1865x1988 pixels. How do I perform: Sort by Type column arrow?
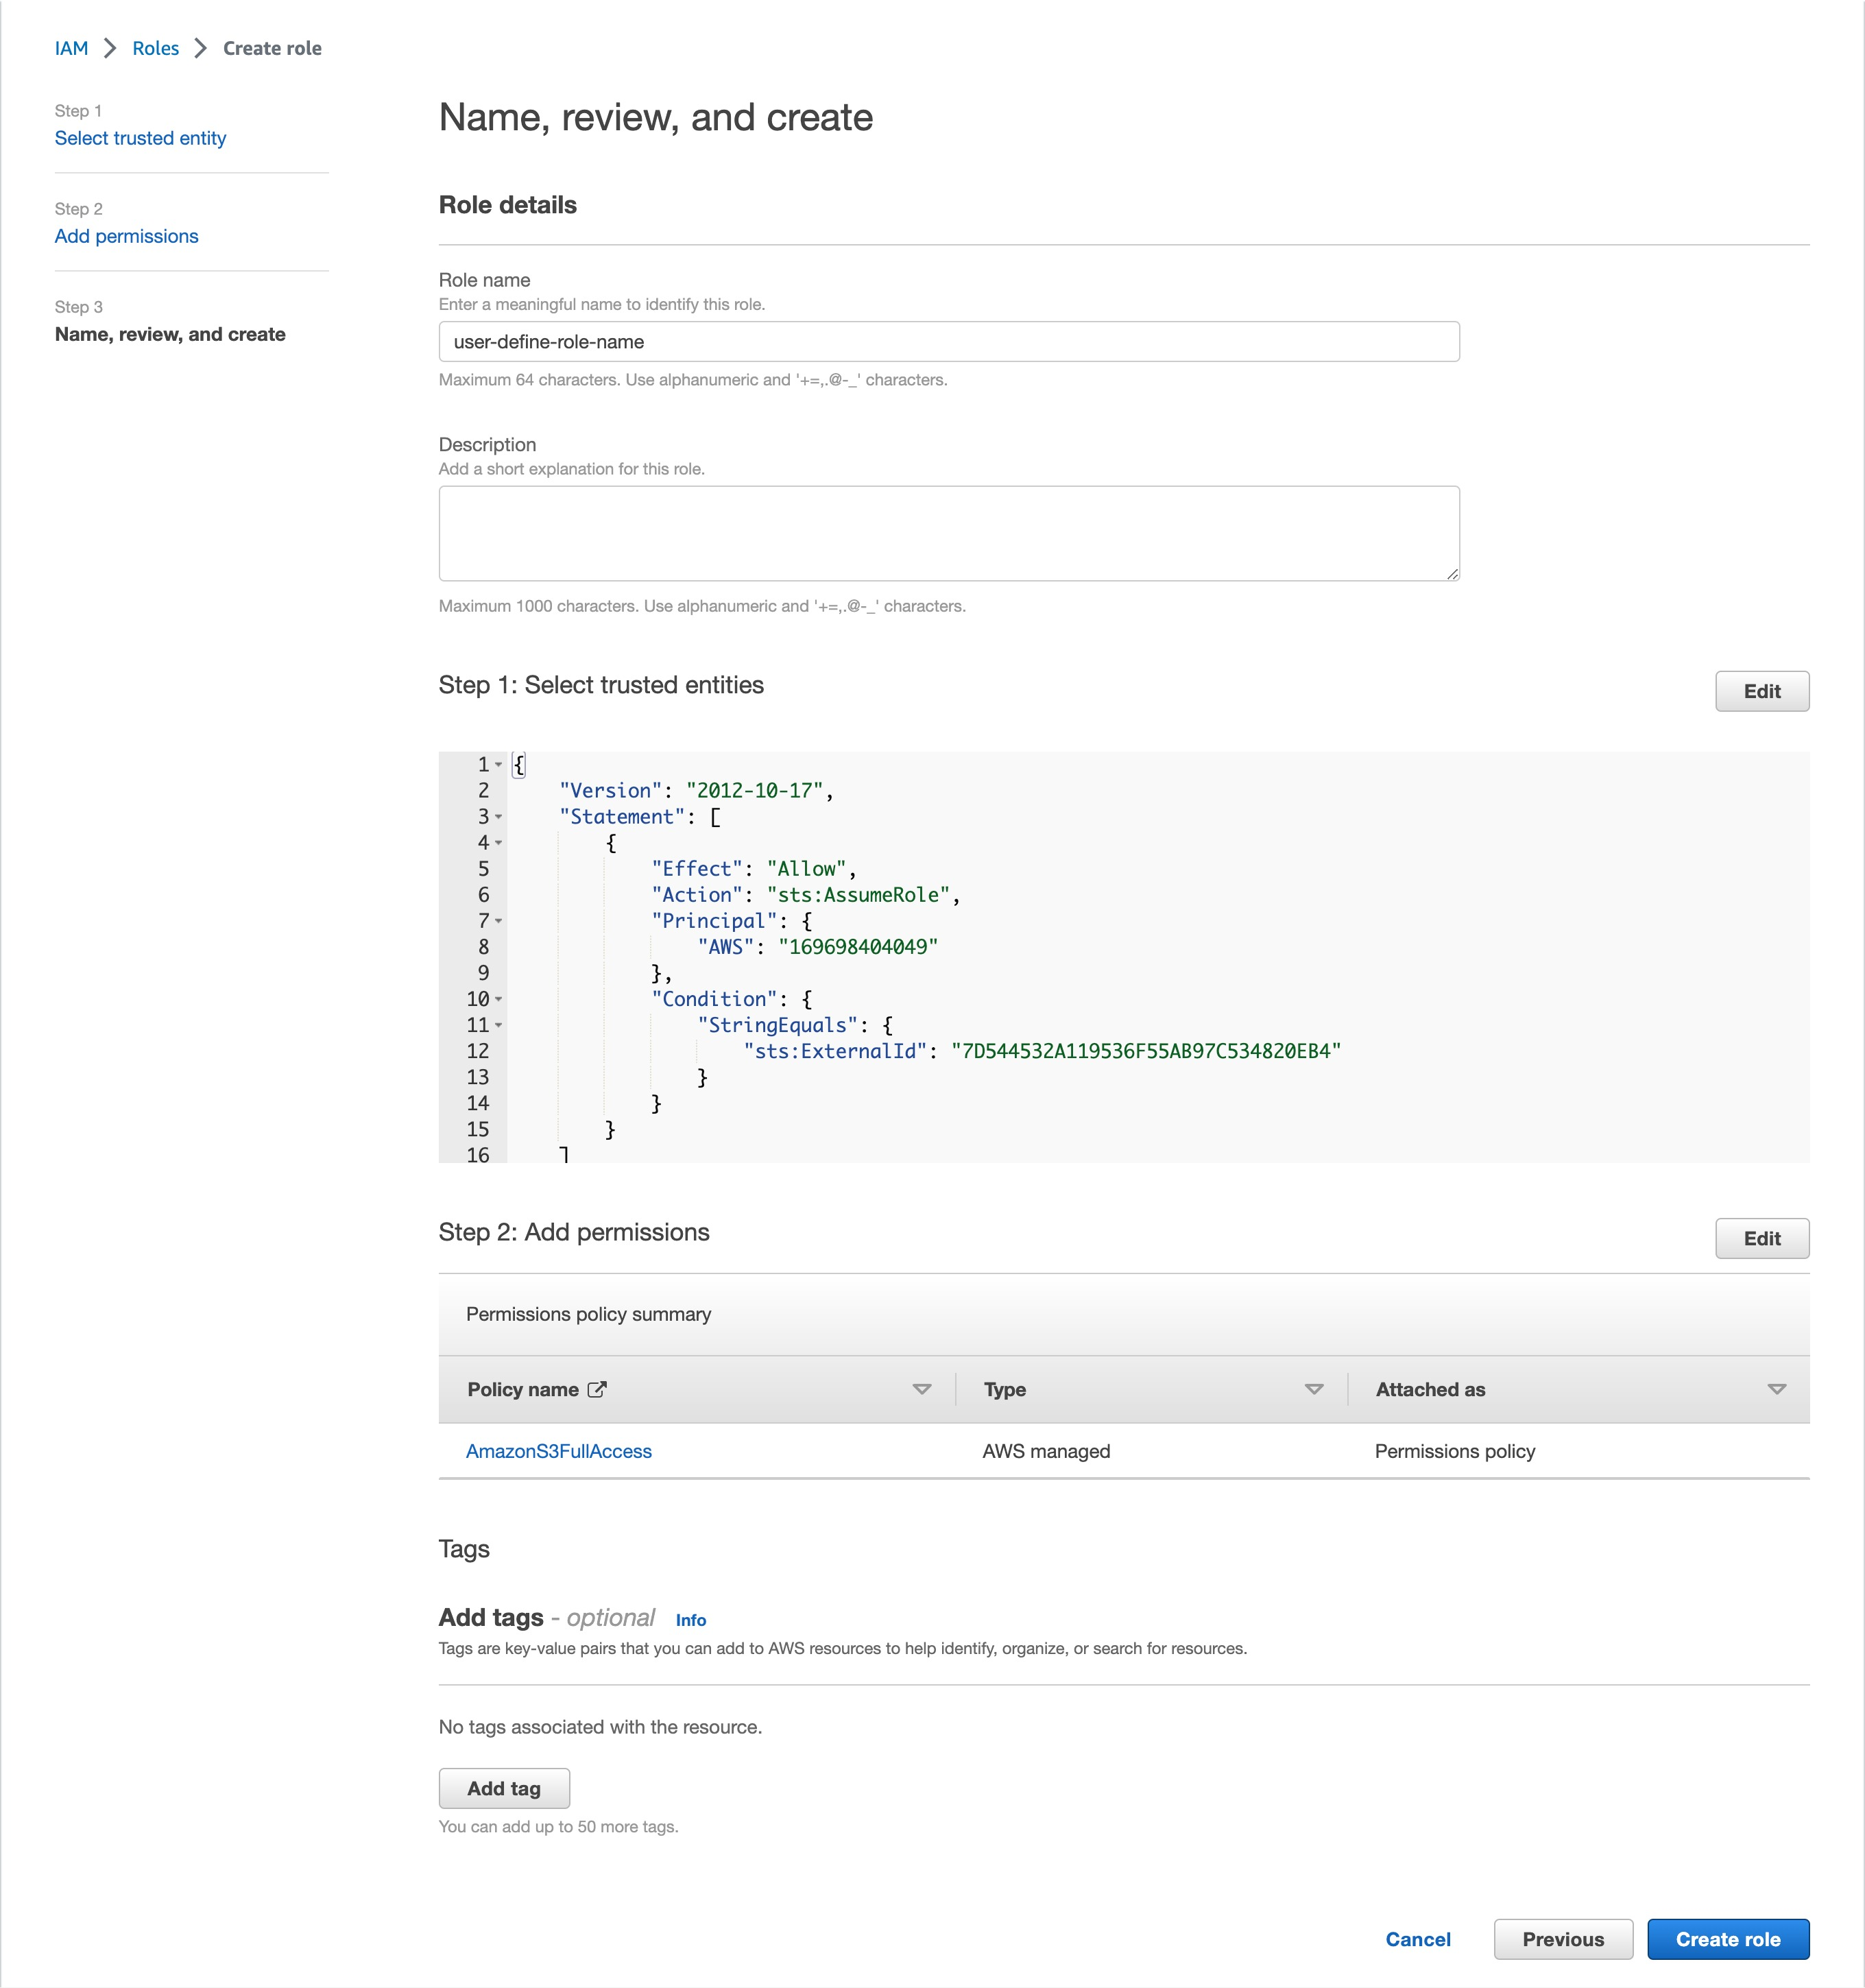pos(1314,1389)
